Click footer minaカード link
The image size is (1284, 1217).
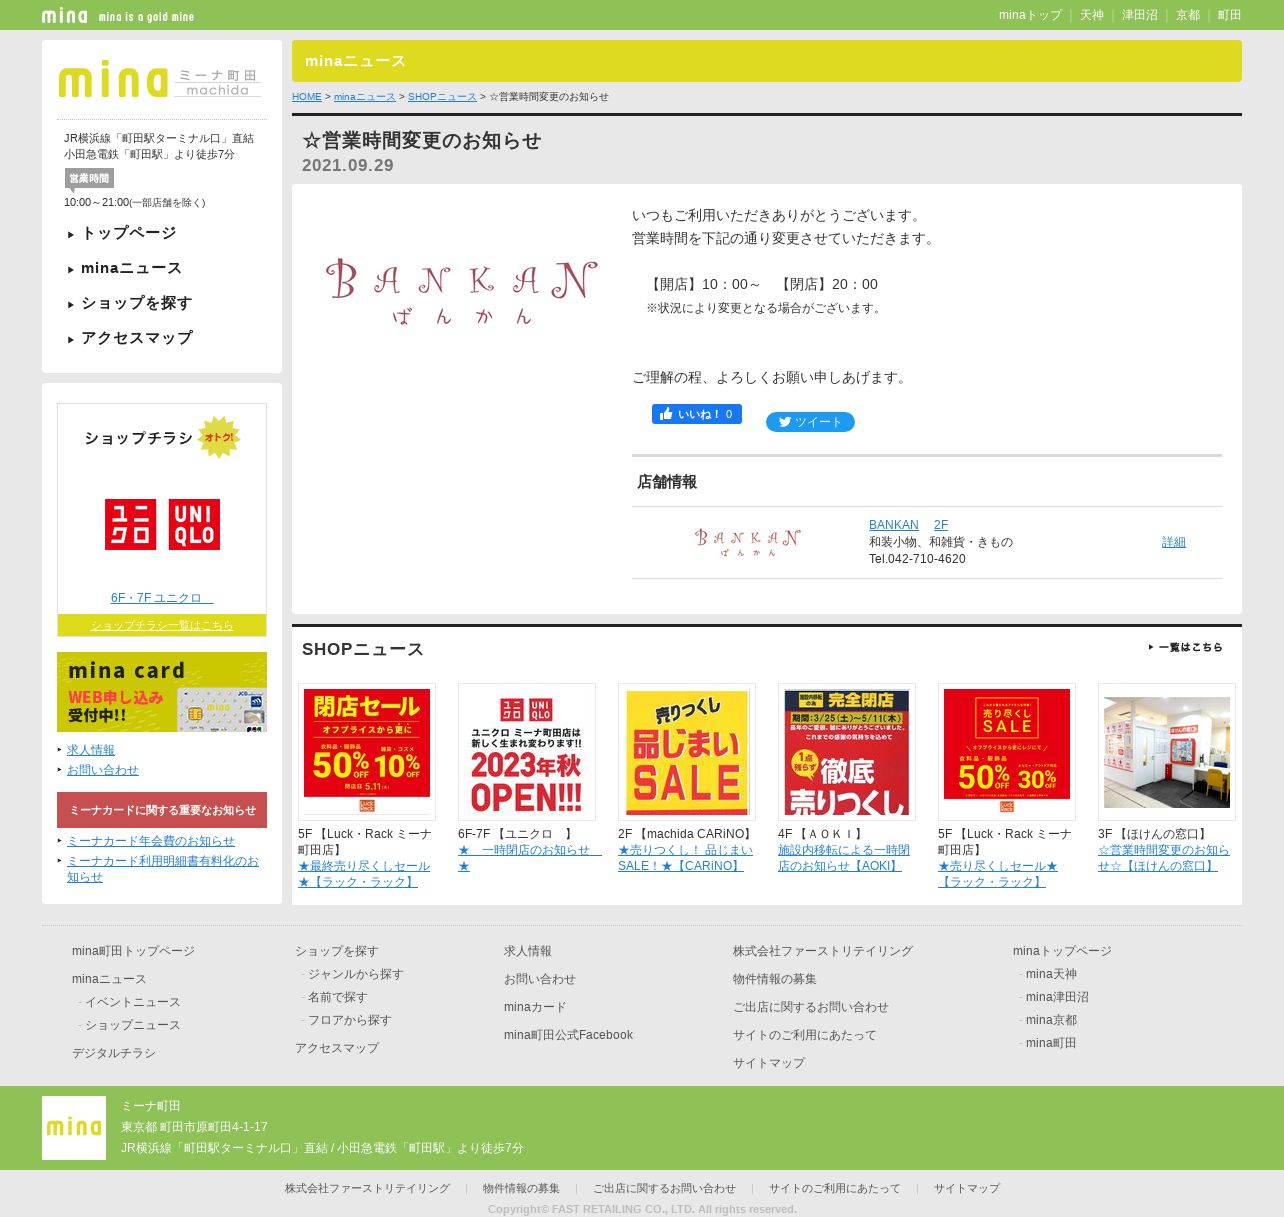click(x=535, y=1007)
